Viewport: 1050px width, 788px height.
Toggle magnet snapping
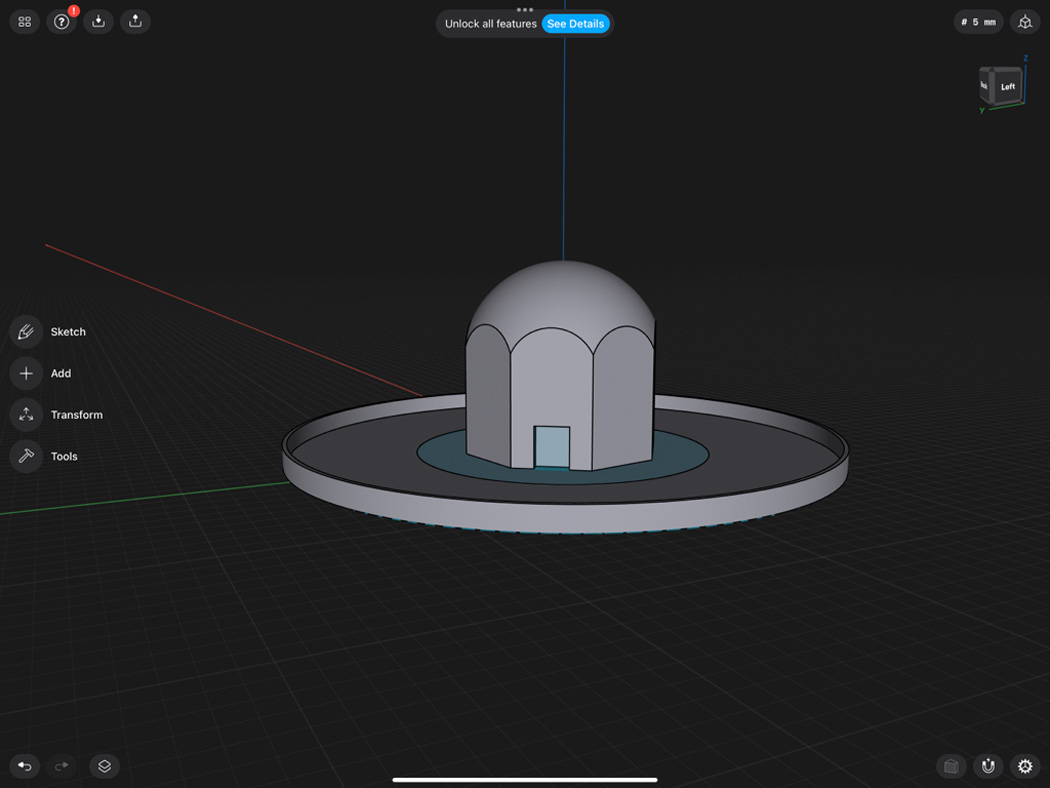(988, 766)
